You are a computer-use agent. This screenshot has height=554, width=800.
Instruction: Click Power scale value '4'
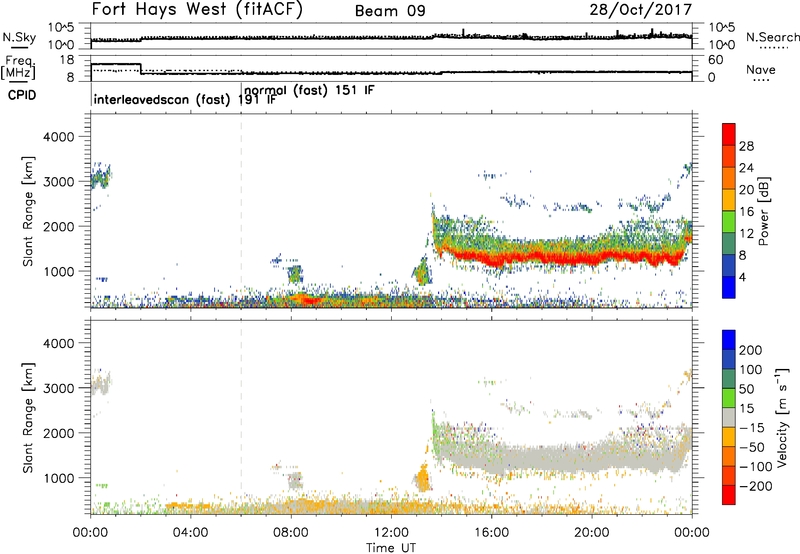[742, 277]
